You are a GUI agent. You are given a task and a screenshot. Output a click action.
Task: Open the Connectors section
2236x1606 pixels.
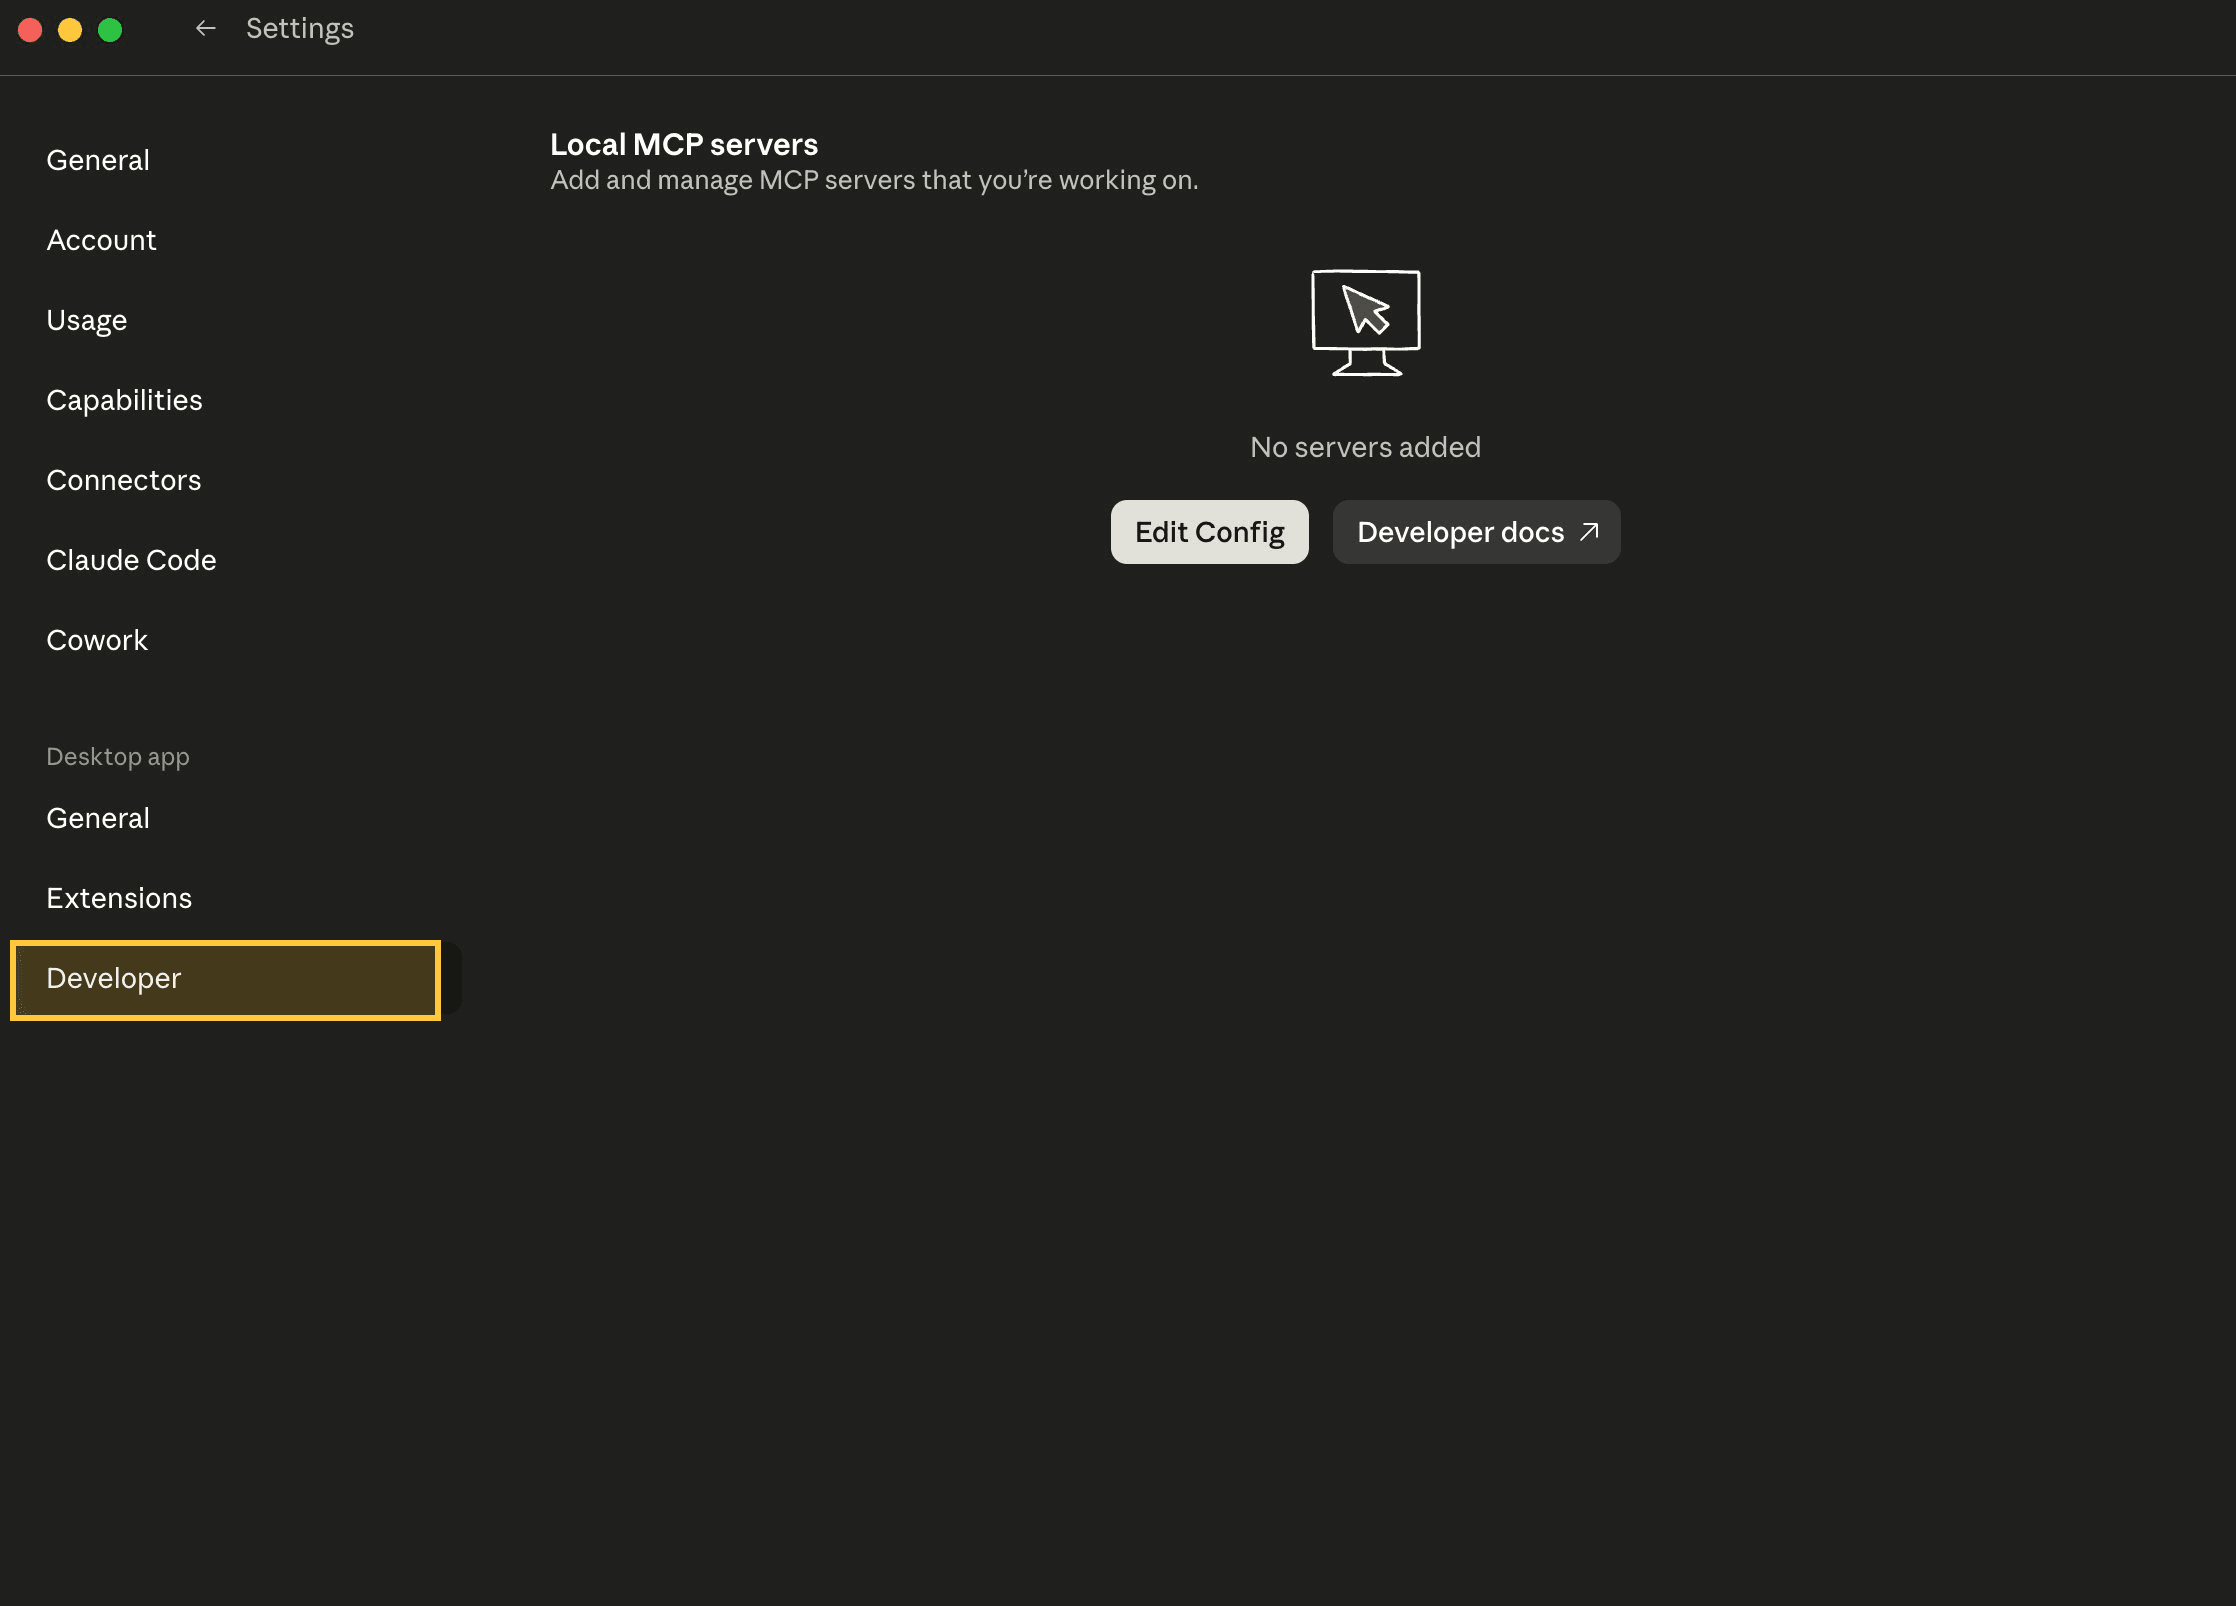(124, 480)
